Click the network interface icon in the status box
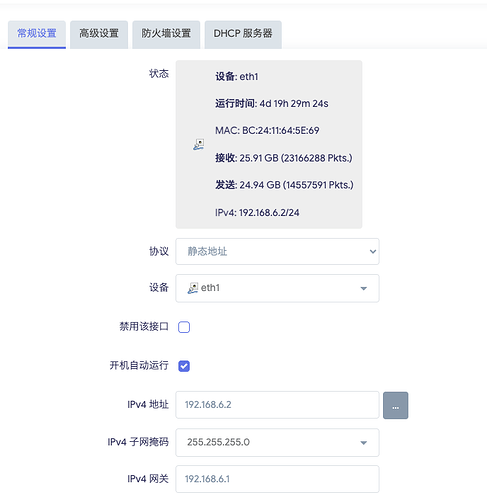Viewport: 487px width, 499px height. pyautogui.click(x=199, y=145)
